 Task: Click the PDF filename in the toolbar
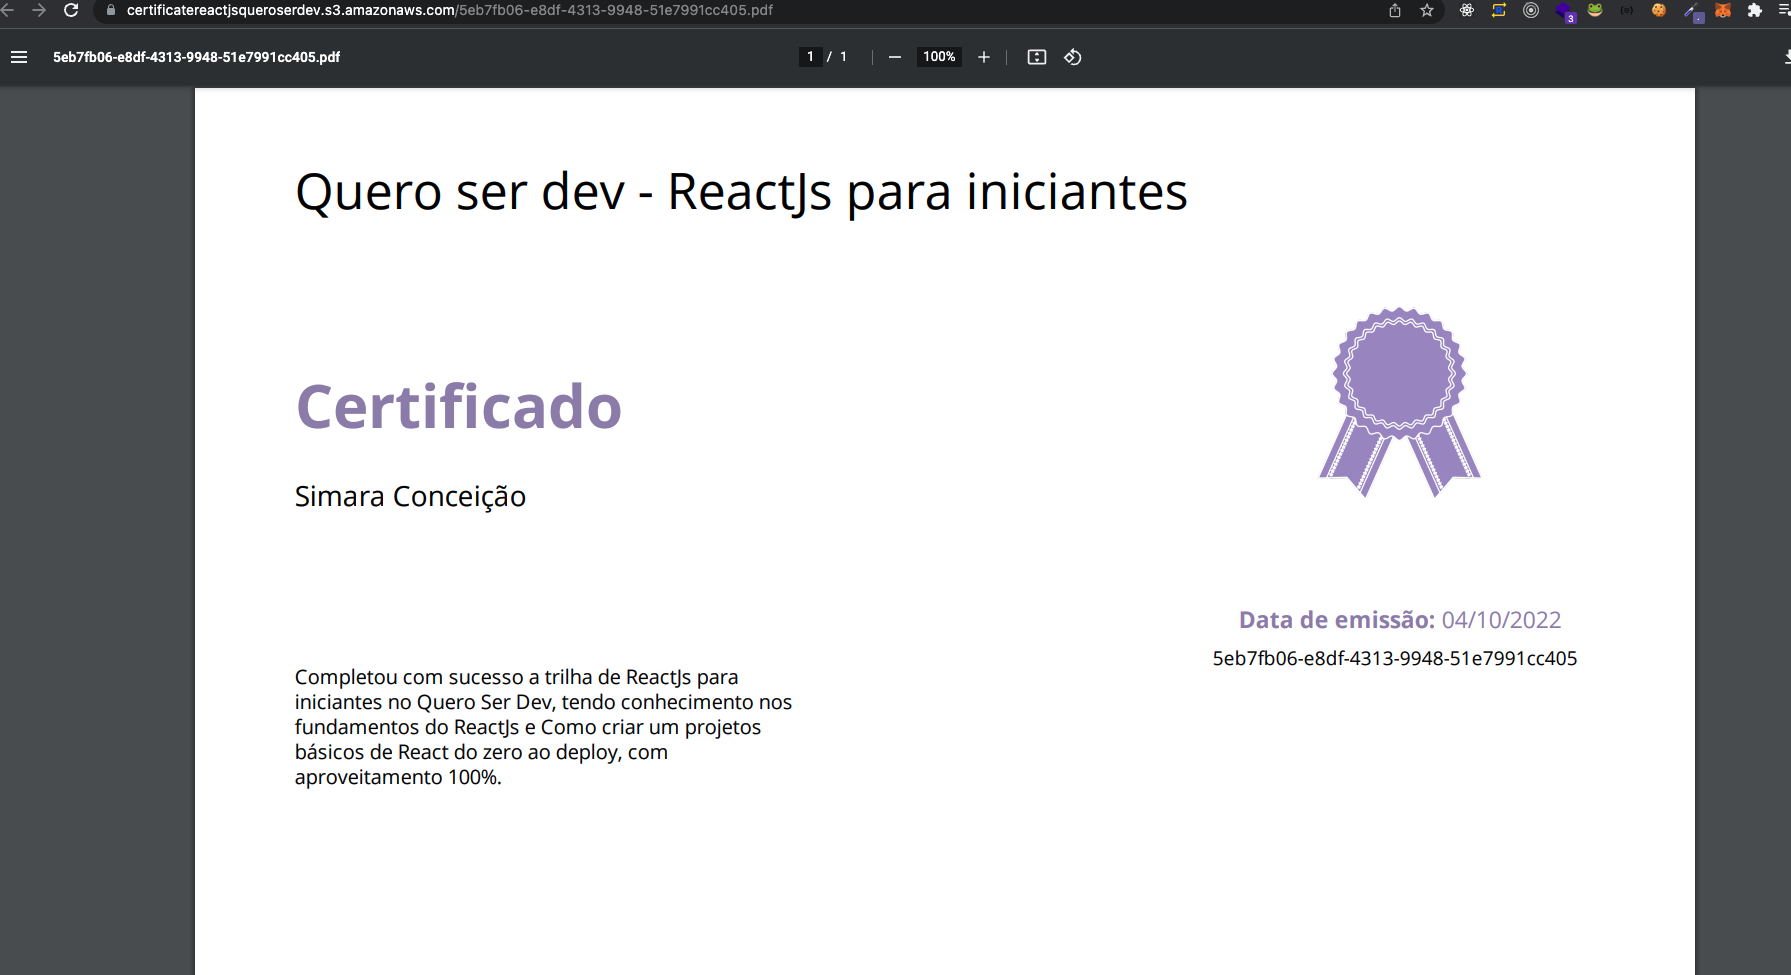[197, 57]
